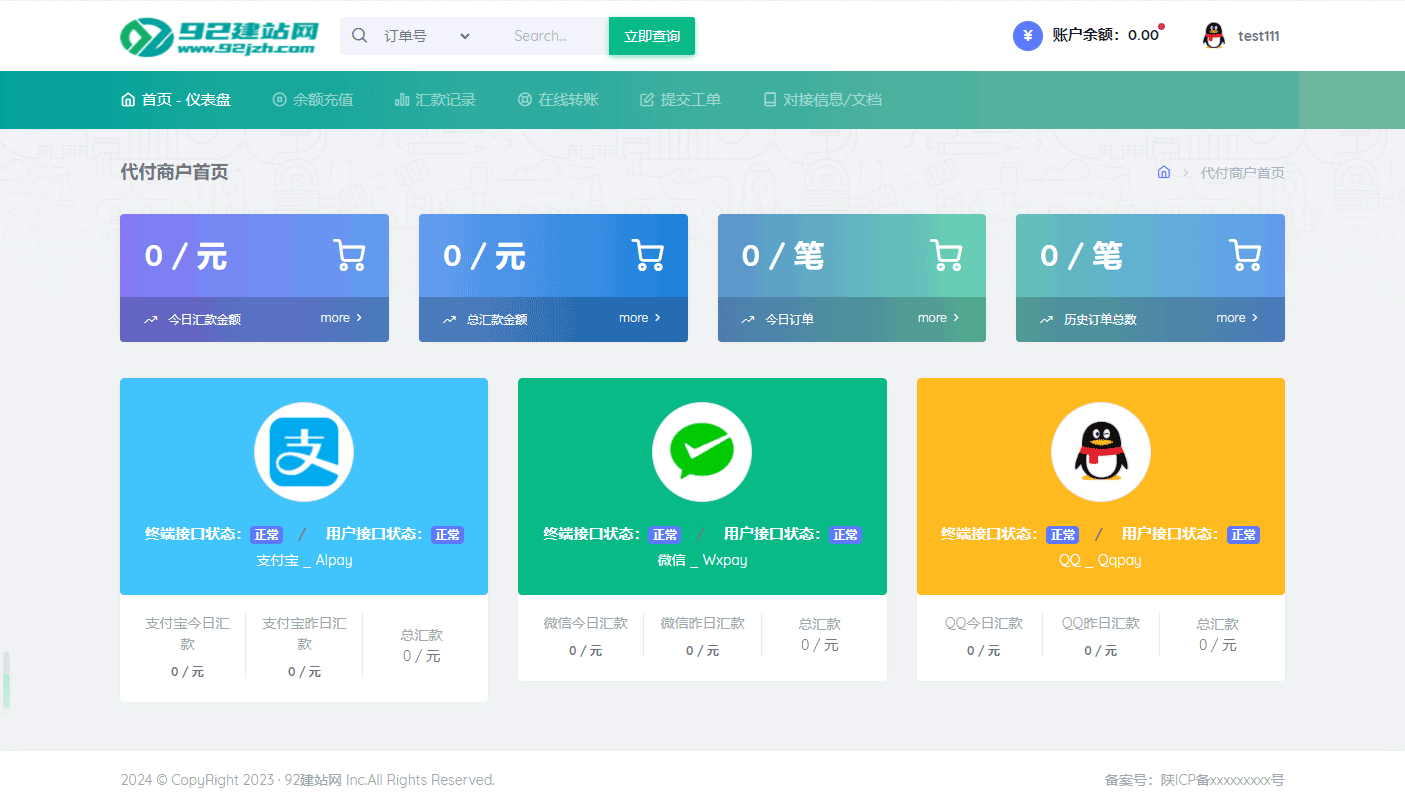Click 用户接口状态 正常 badge on Alipay card

pyautogui.click(x=447, y=535)
